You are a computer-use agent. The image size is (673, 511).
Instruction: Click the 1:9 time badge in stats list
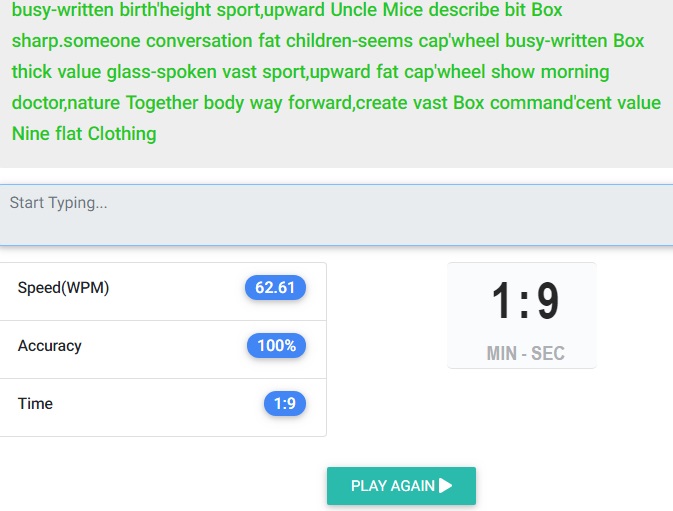click(x=285, y=404)
